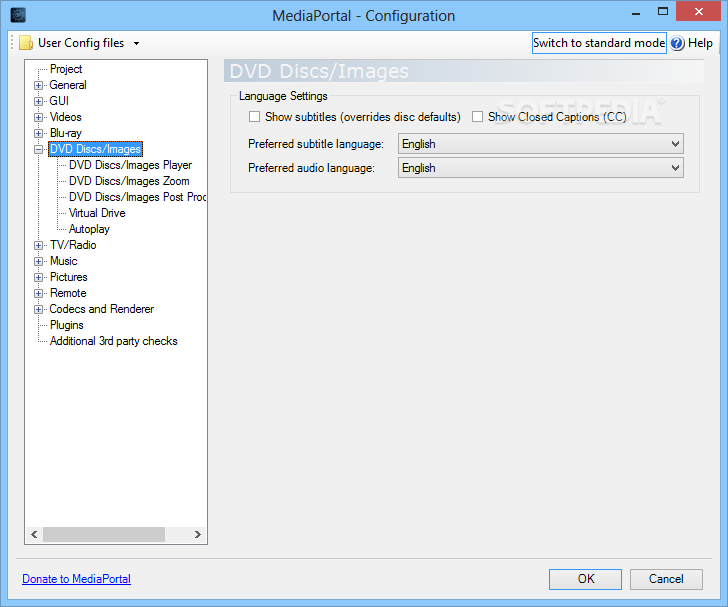Enable Show subtitles checkbox
Image resolution: width=728 pixels, height=607 pixels.
point(254,117)
